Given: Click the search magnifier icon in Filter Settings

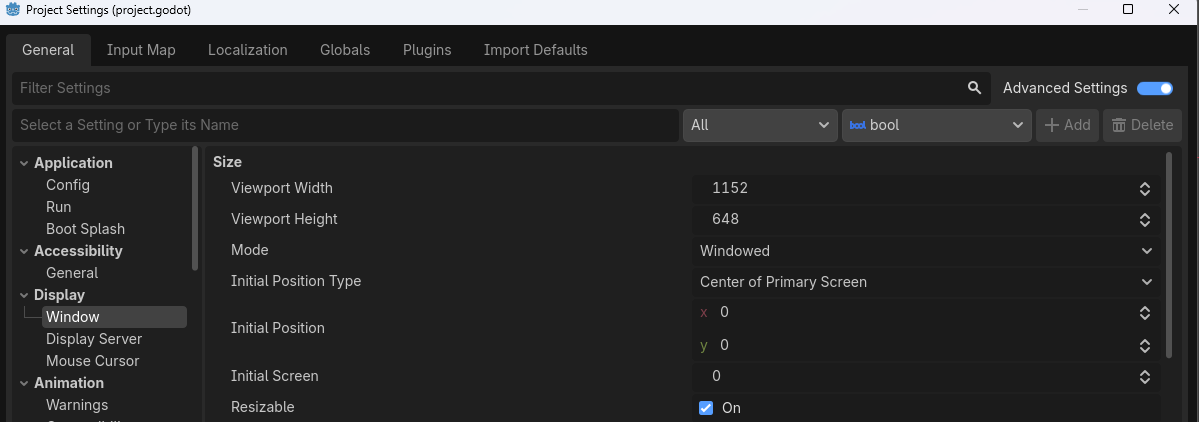Looking at the screenshot, I should pyautogui.click(x=974, y=88).
